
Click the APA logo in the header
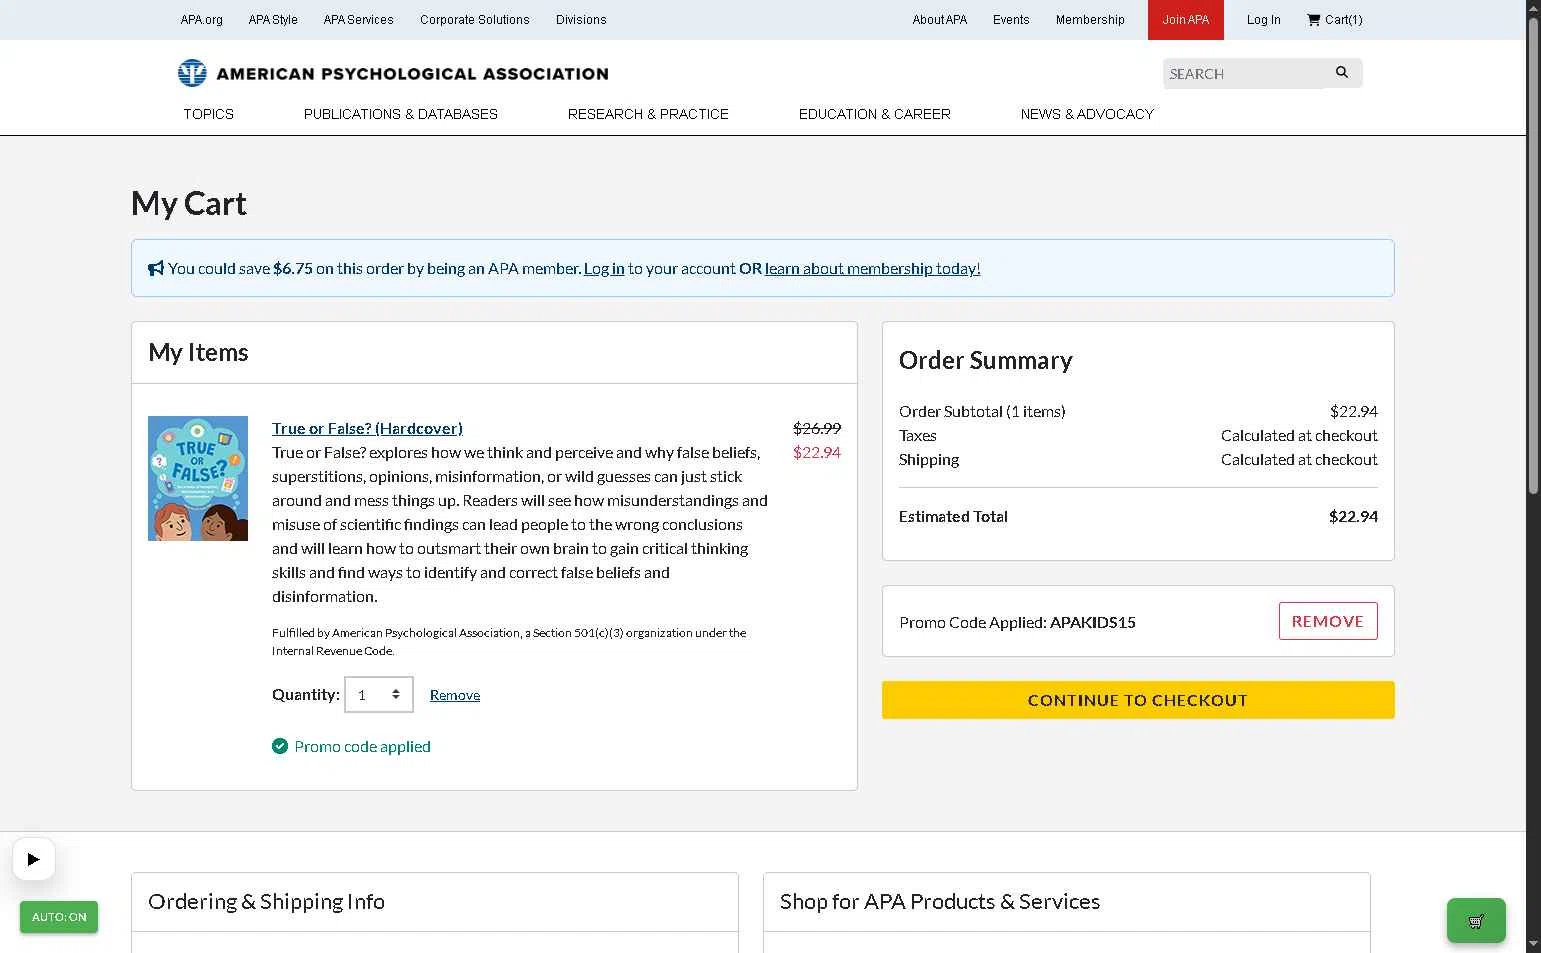392,73
